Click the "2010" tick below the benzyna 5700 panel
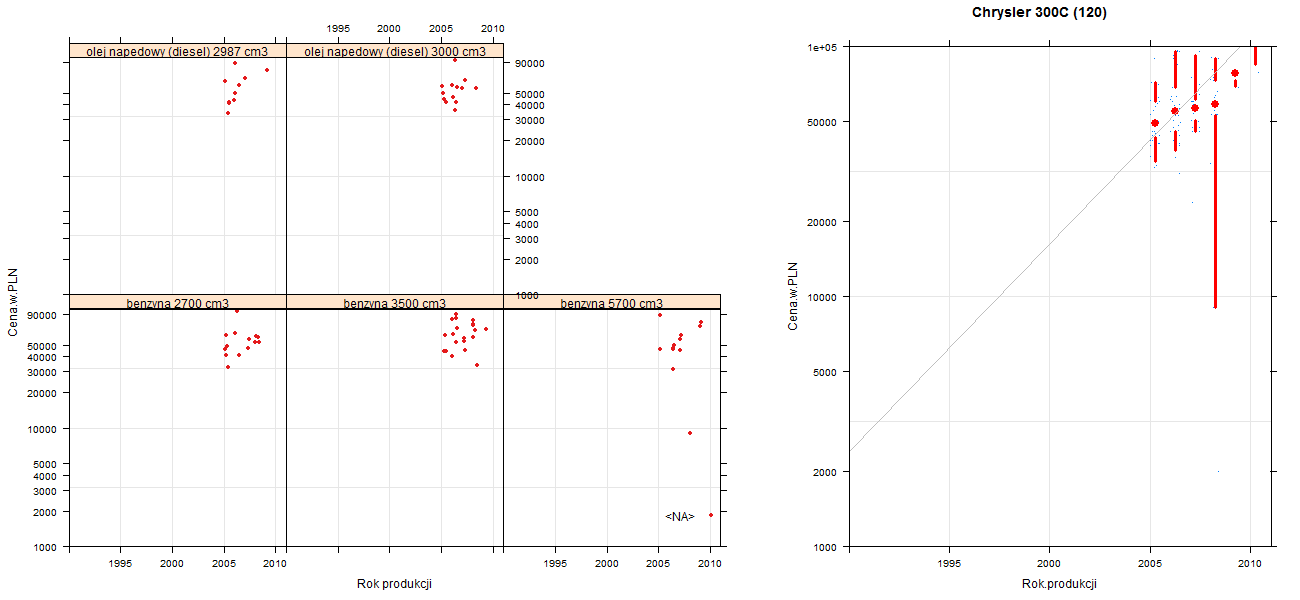This screenshot has height=600, width=1300. pos(710,564)
